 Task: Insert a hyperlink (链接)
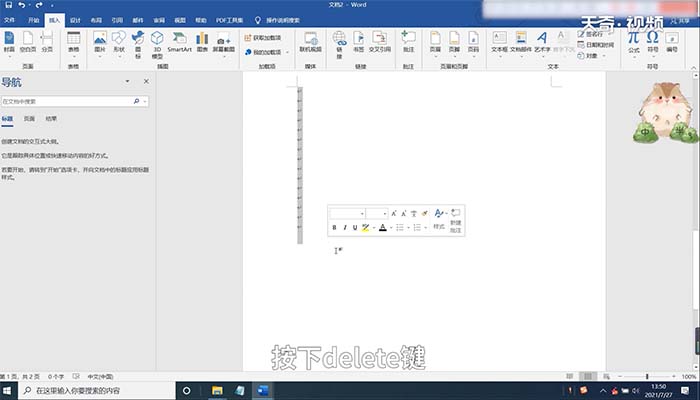coord(339,45)
